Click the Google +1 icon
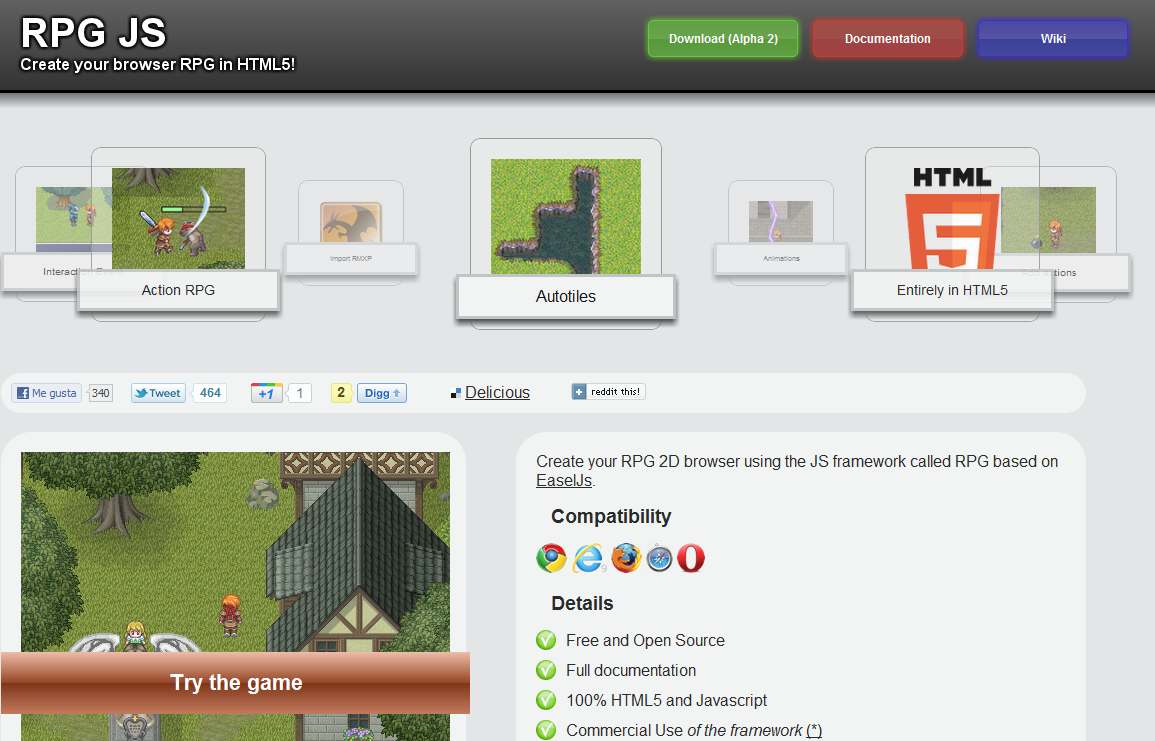 pos(268,392)
